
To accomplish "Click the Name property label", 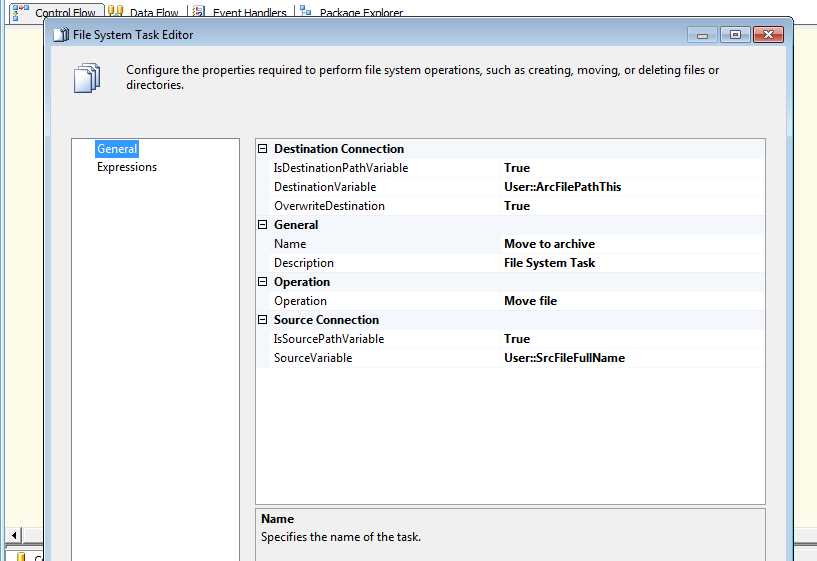I will click(x=290, y=244).
